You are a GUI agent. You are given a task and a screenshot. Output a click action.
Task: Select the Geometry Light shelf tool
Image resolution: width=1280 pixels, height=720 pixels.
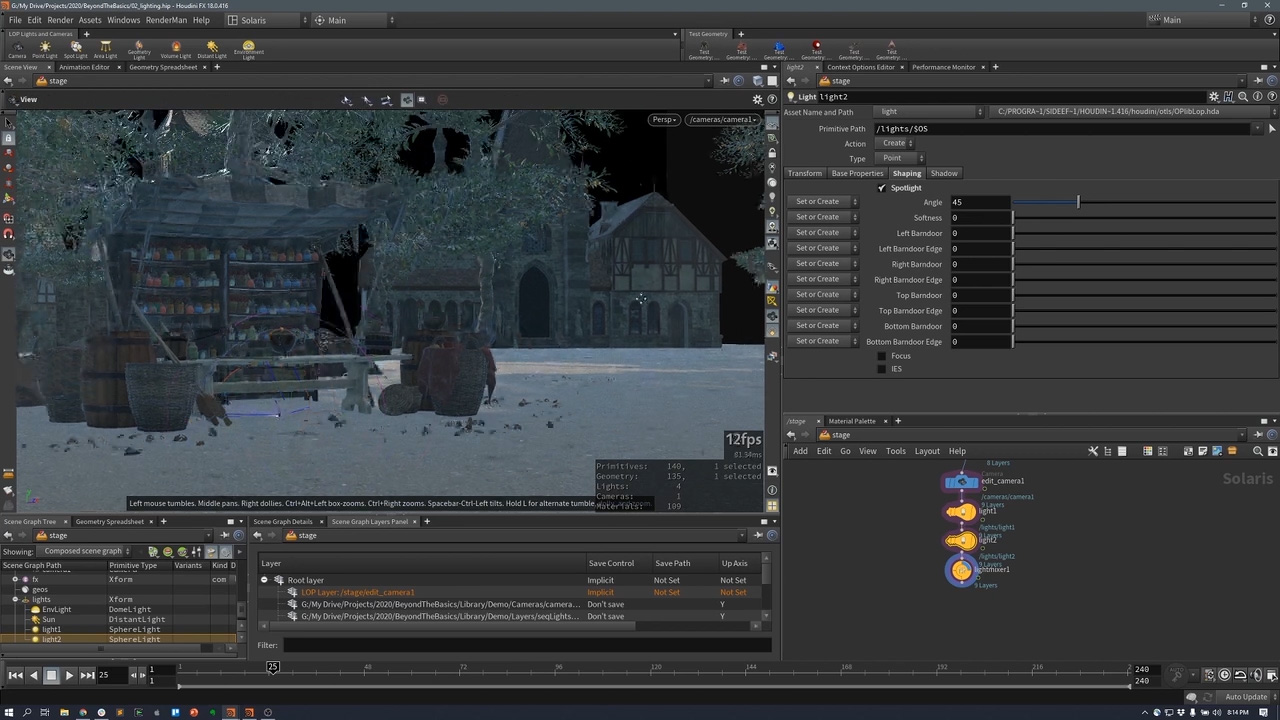(x=139, y=50)
